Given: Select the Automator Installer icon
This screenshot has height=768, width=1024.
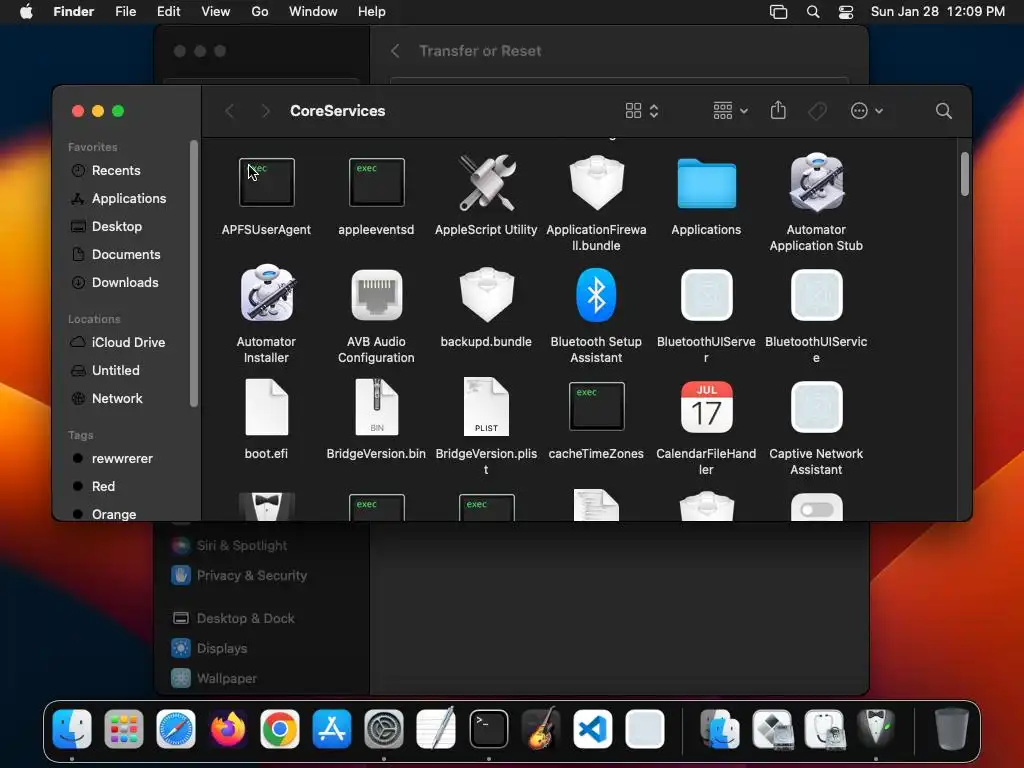Looking at the screenshot, I should [x=266, y=293].
